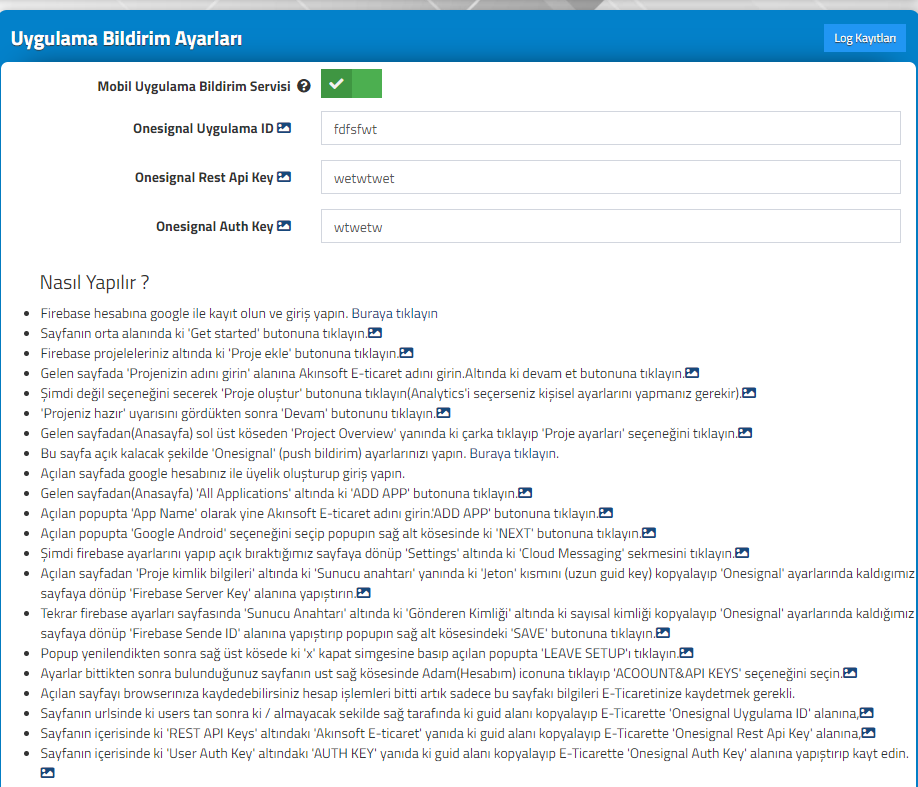Screen dimensions: 918x787
Task: View image for 'ACOOUNT&API KEYS' step
Action: coord(850,673)
